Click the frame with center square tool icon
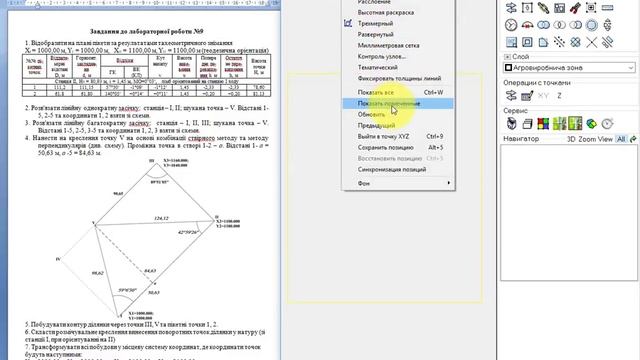Viewport: 640px width, 360px height. click(591, 8)
